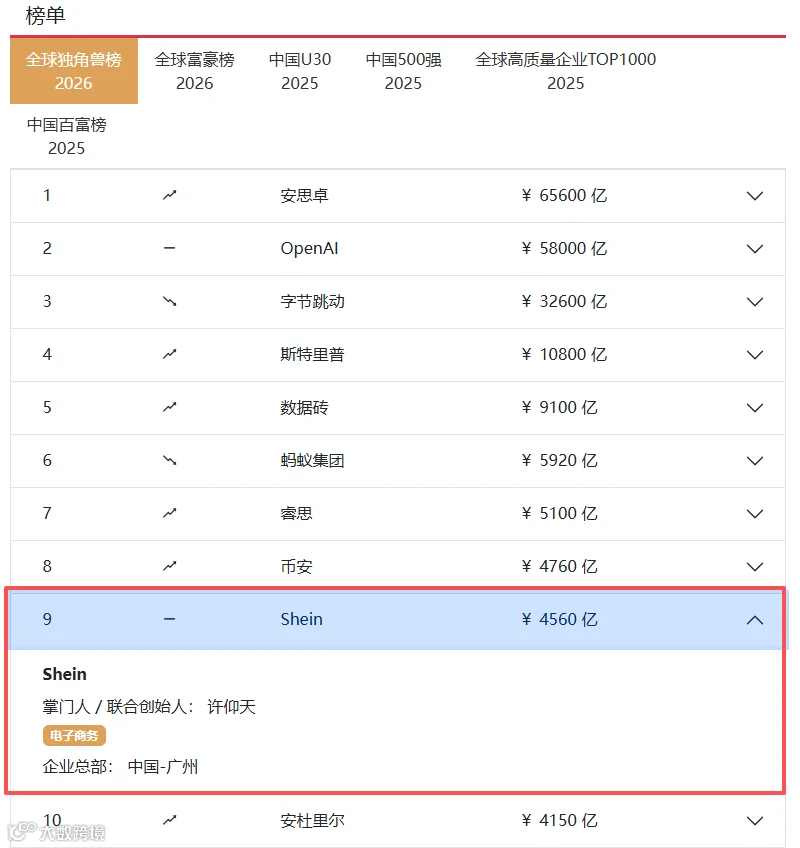Click the valuation ¥ 65600 亿
Viewport: 800px width, 848px height.
(564, 195)
